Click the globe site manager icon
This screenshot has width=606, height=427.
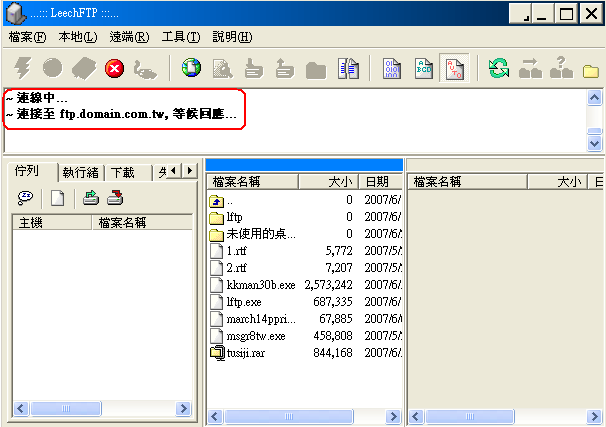191,69
